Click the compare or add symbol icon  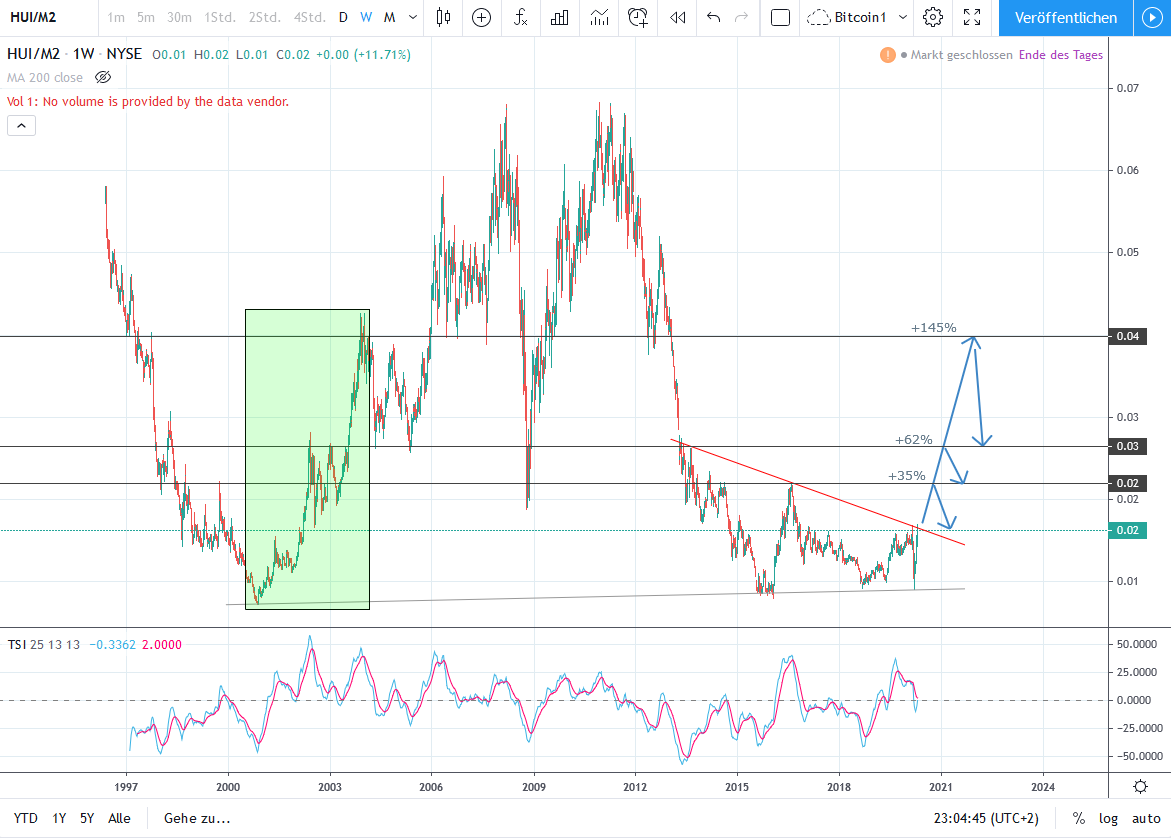click(x=482, y=17)
